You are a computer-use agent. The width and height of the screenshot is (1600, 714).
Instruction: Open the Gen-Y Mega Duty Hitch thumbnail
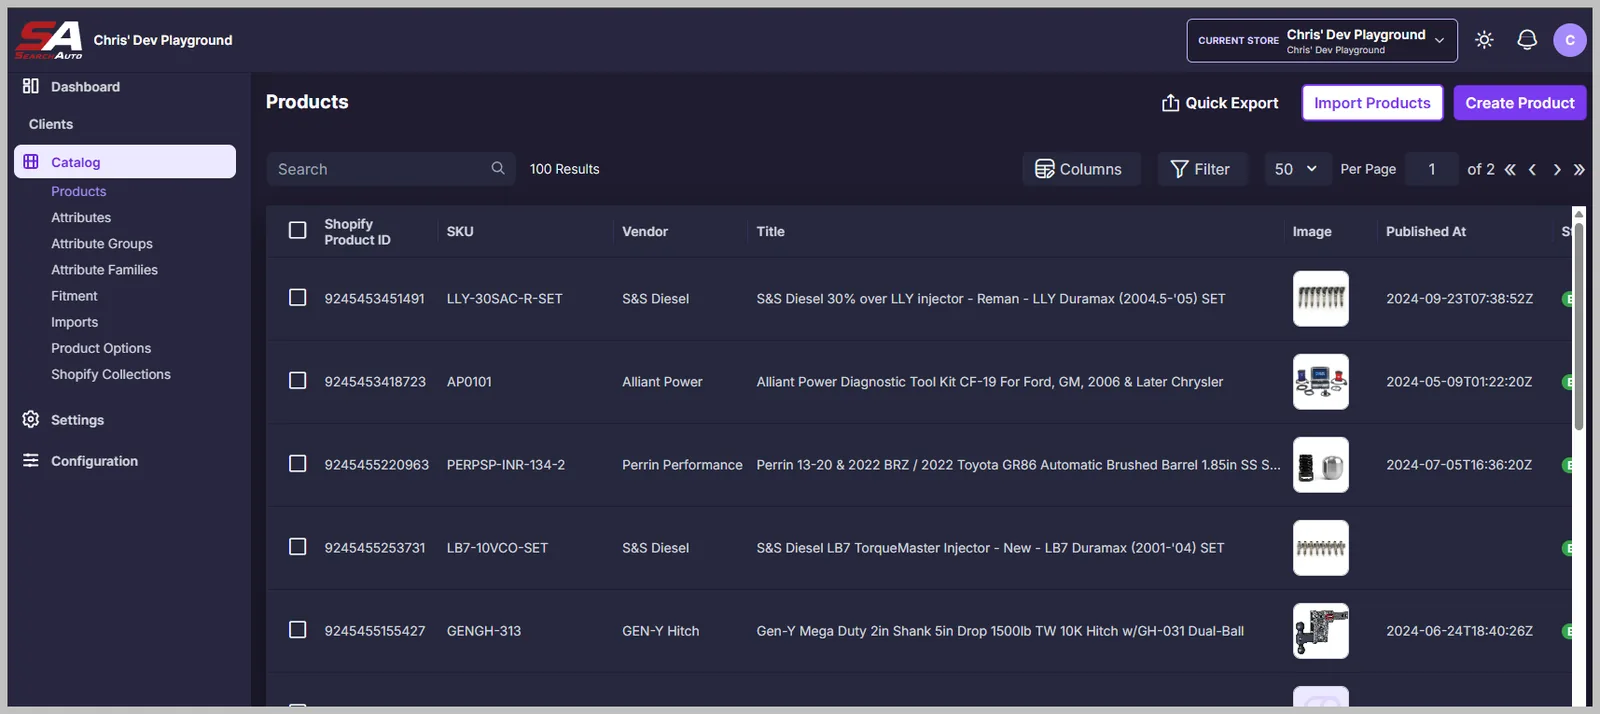pos(1320,630)
